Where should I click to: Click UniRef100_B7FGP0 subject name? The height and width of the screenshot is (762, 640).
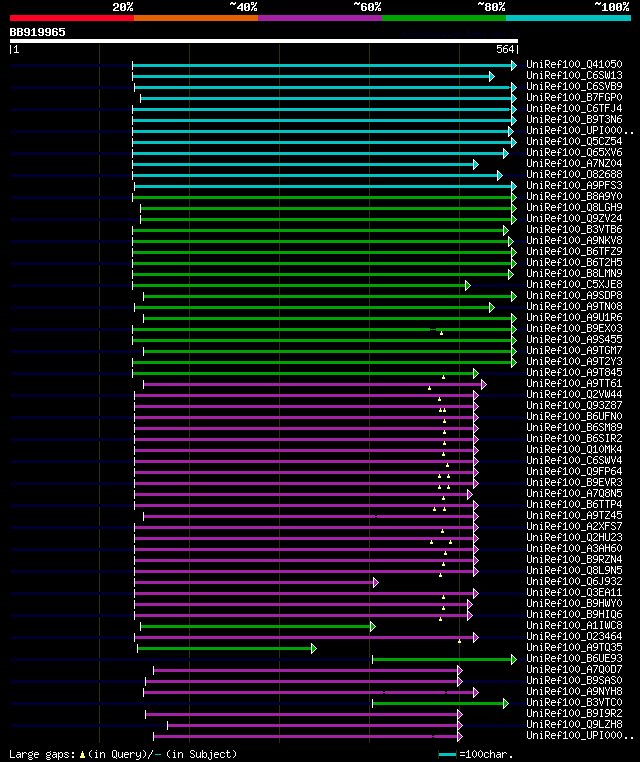point(574,98)
